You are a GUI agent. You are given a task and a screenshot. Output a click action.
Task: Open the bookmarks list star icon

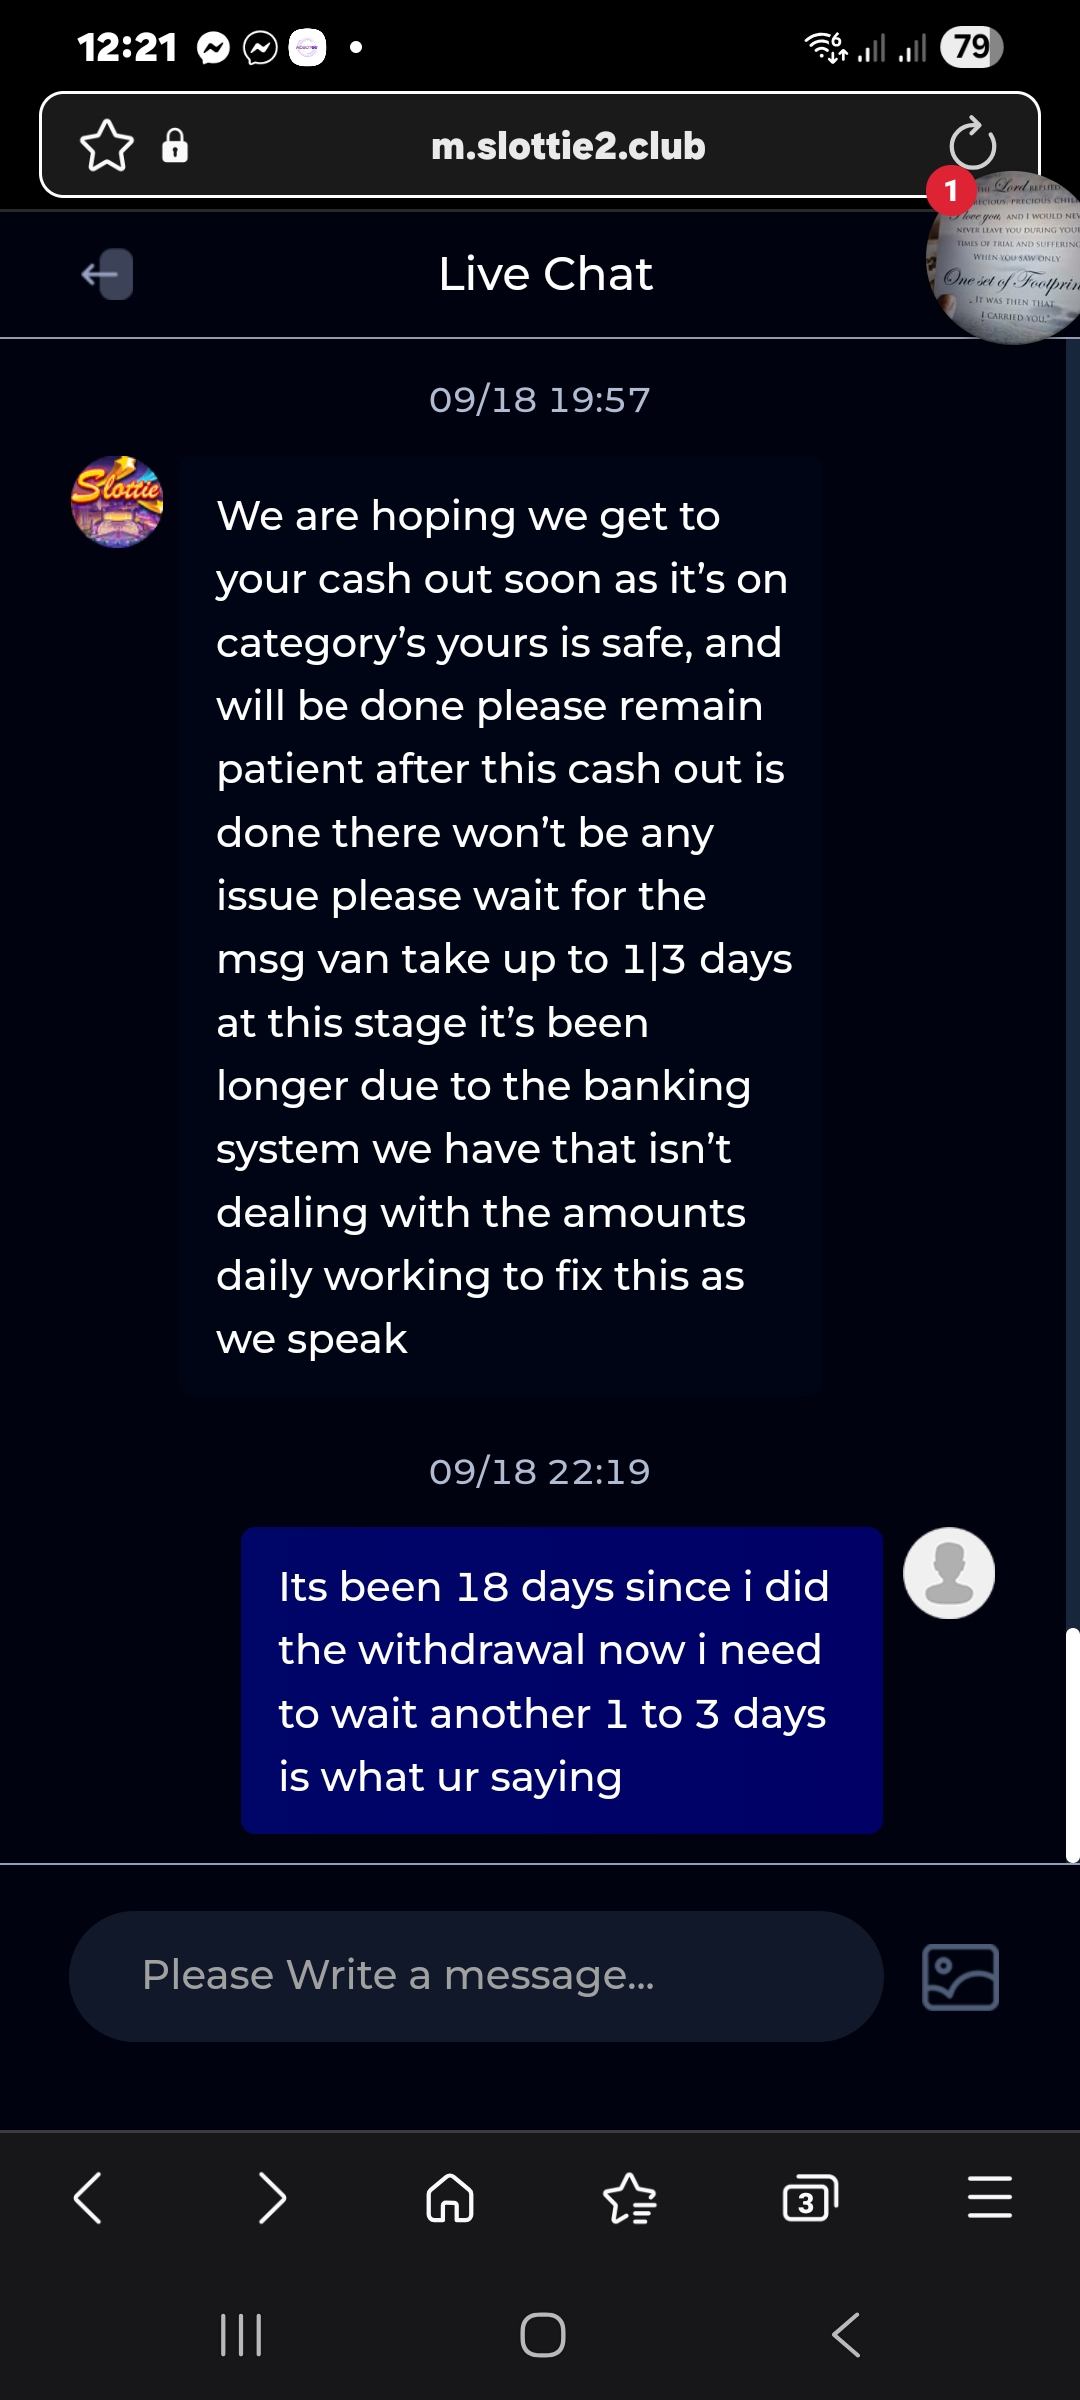click(630, 2198)
